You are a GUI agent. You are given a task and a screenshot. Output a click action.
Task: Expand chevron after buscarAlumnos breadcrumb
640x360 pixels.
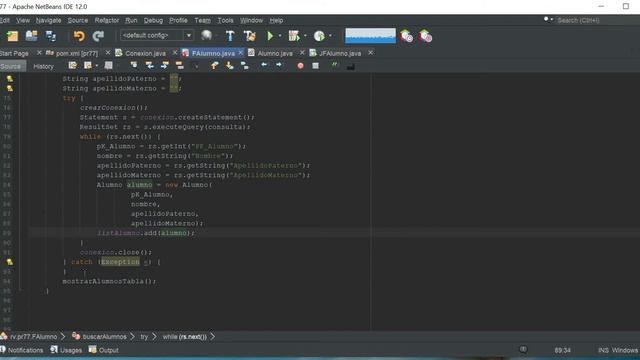[132, 337]
